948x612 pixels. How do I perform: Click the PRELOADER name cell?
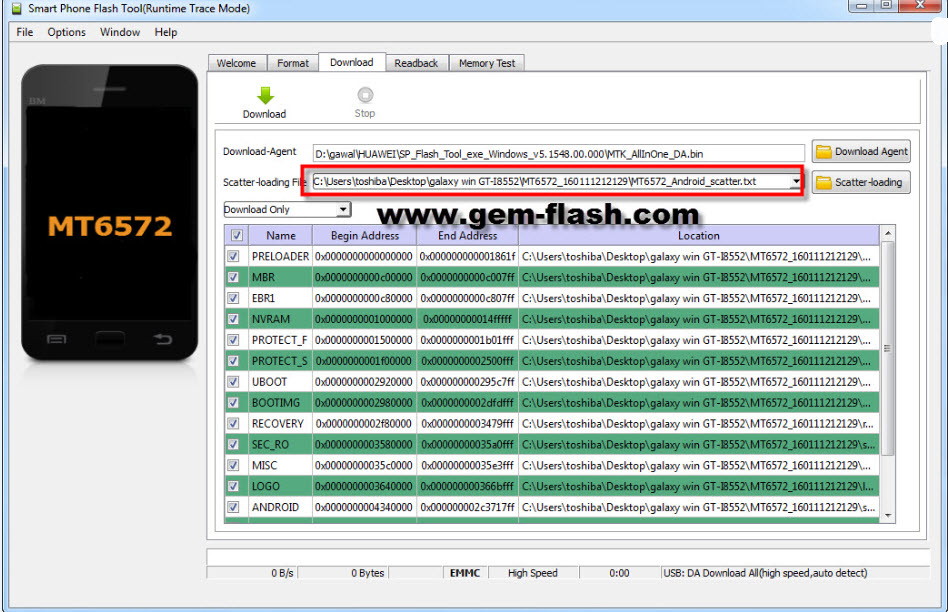coord(281,256)
